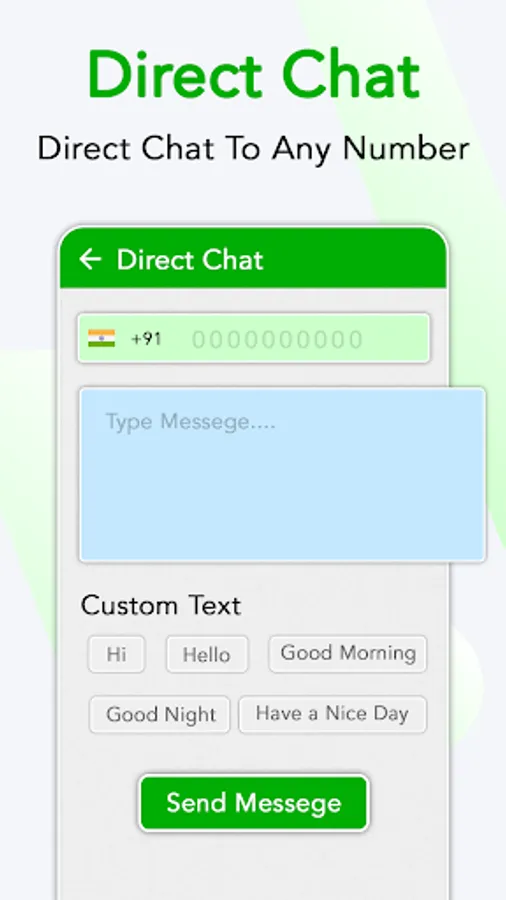Viewport: 506px width, 900px height.
Task: Click the green app header bar
Action: click(x=254, y=258)
